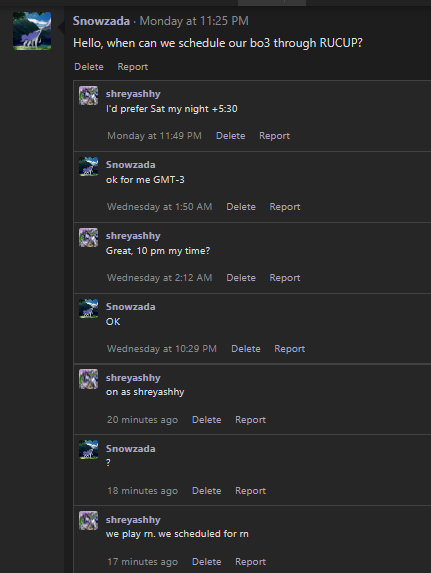The width and height of the screenshot is (431, 573).
Task: Click shreyashhy's avatar on the 'on as shreyashhy' comment
Action: pyautogui.click(x=88, y=379)
